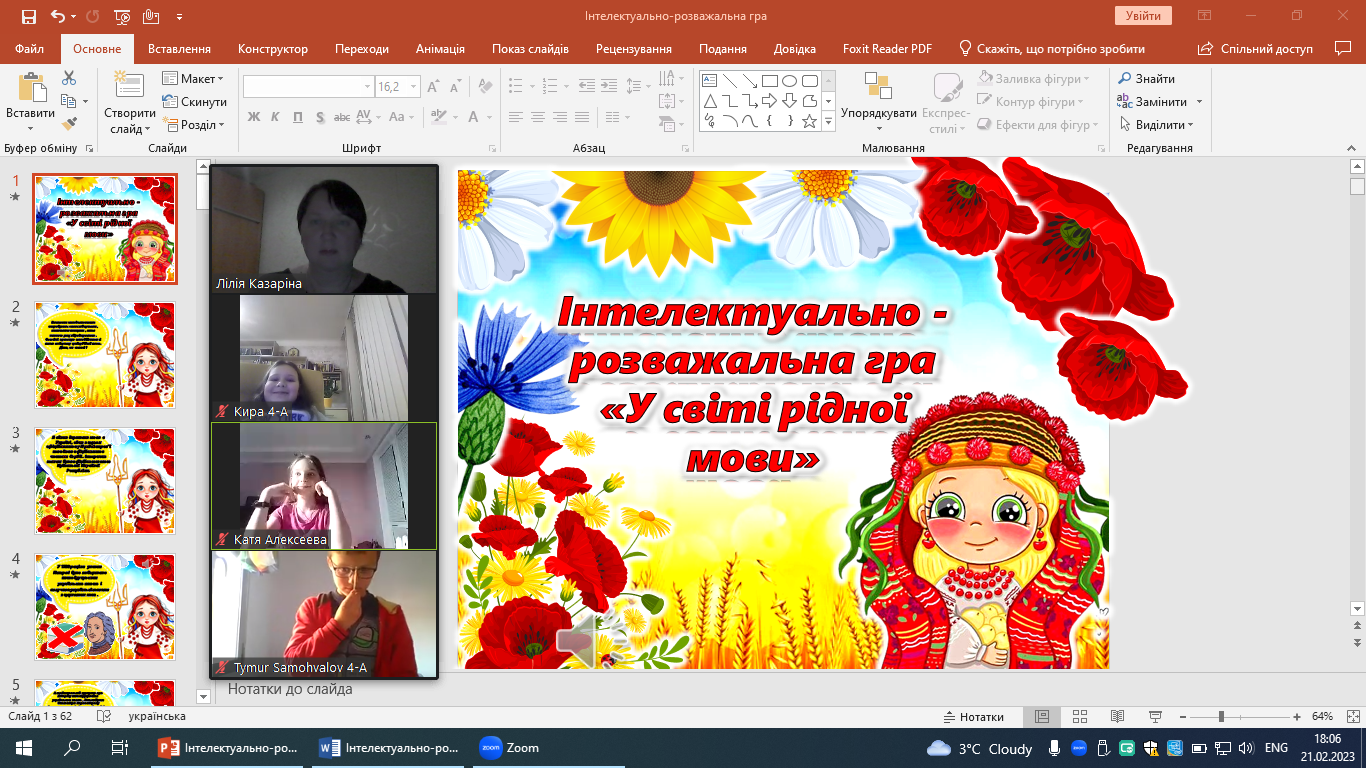This screenshot has height=768, width=1366.
Task: Switch to Slide Sorter view icon
Action: (x=1079, y=717)
